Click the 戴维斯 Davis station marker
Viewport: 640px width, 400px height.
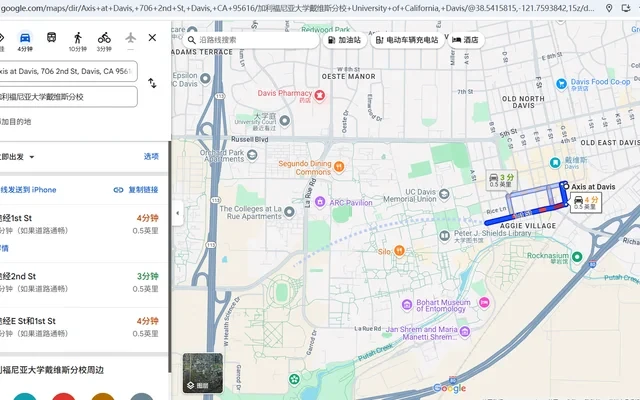[x=555, y=162]
